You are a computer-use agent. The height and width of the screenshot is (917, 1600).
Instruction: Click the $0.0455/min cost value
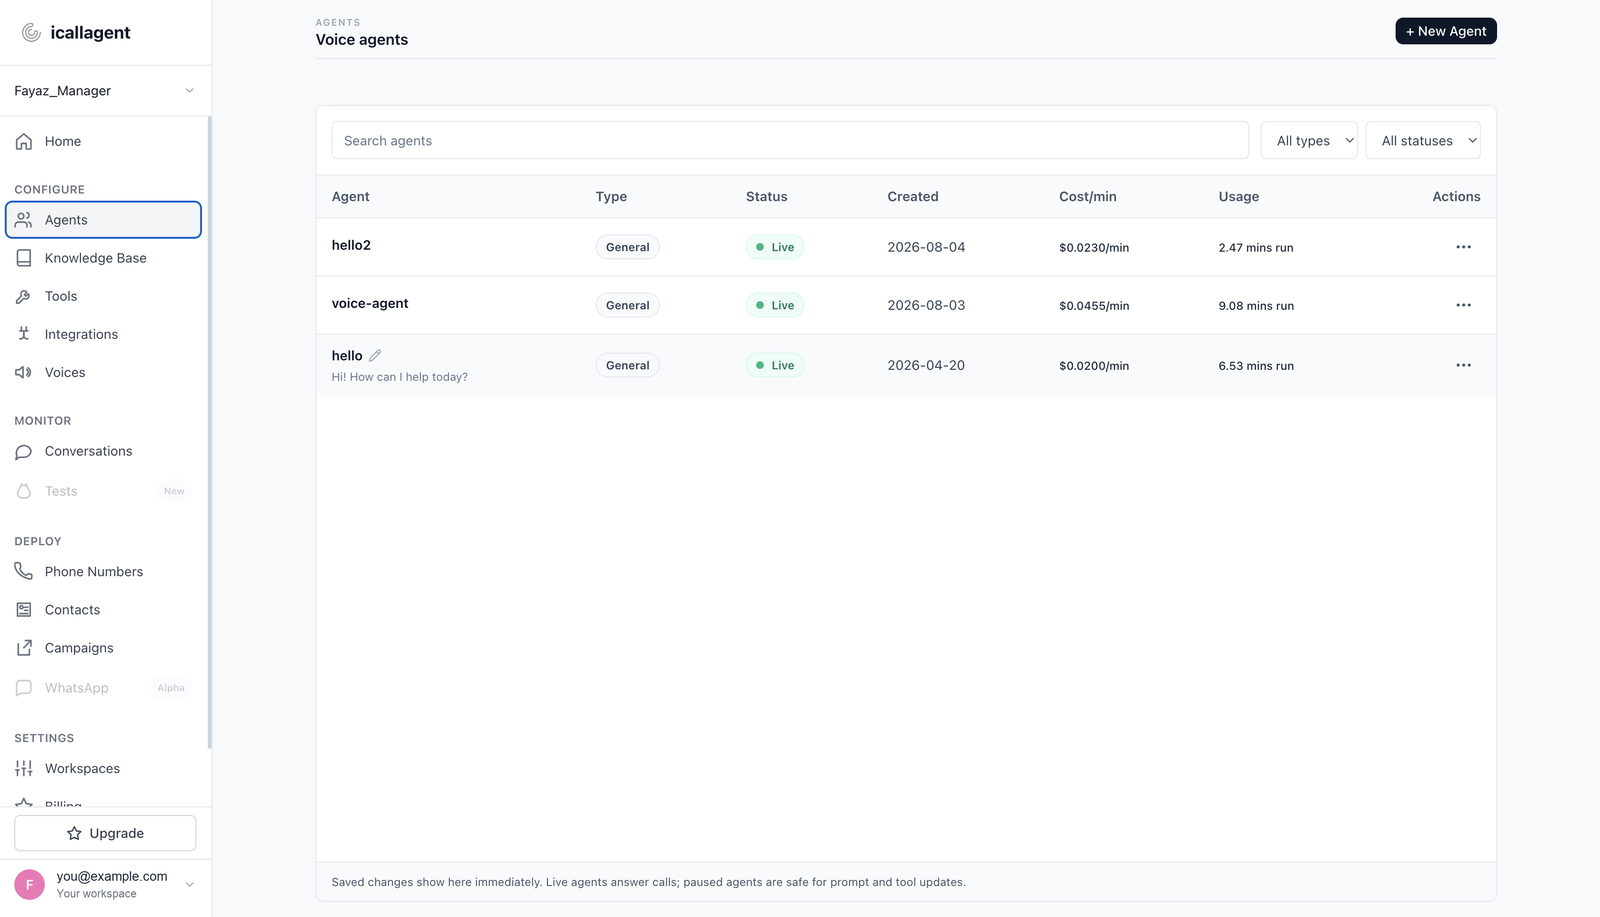[1094, 306]
